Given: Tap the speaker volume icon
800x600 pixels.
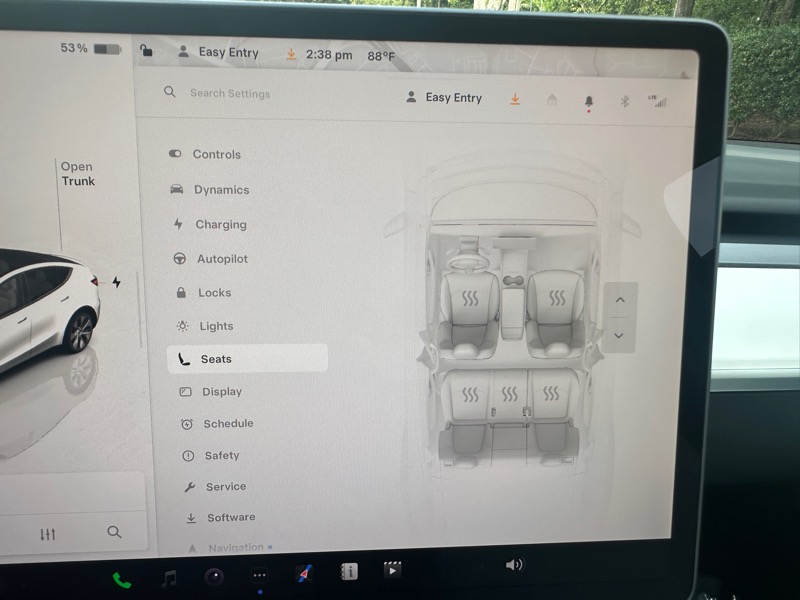Looking at the screenshot, I should point(514,565).
